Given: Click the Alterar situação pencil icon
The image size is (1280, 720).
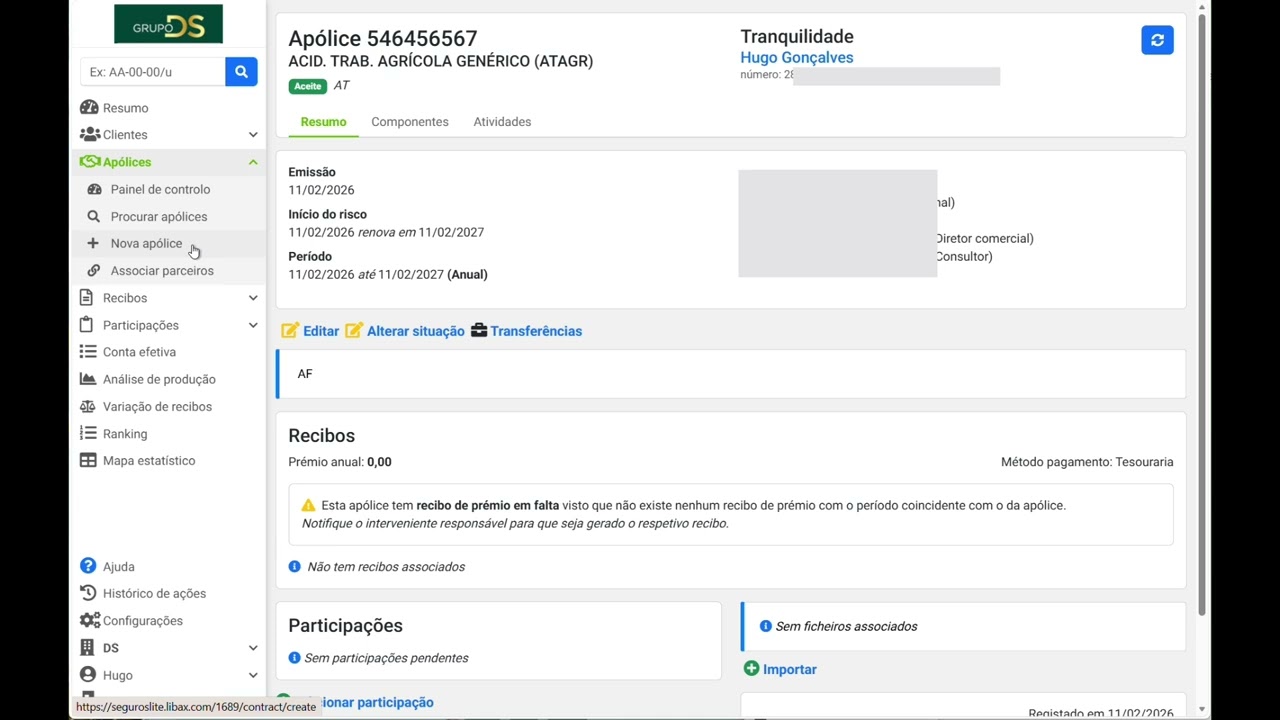Looking at the screenshot, I should coord(354,331).
